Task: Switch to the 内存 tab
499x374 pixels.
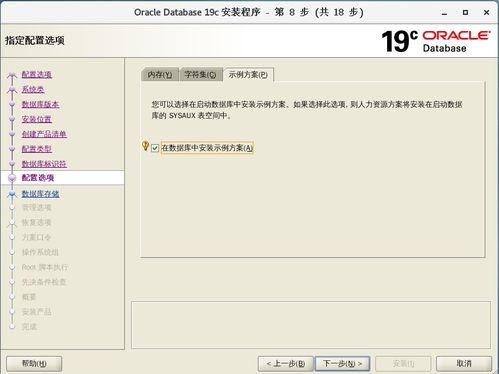Action: [160, 75]
